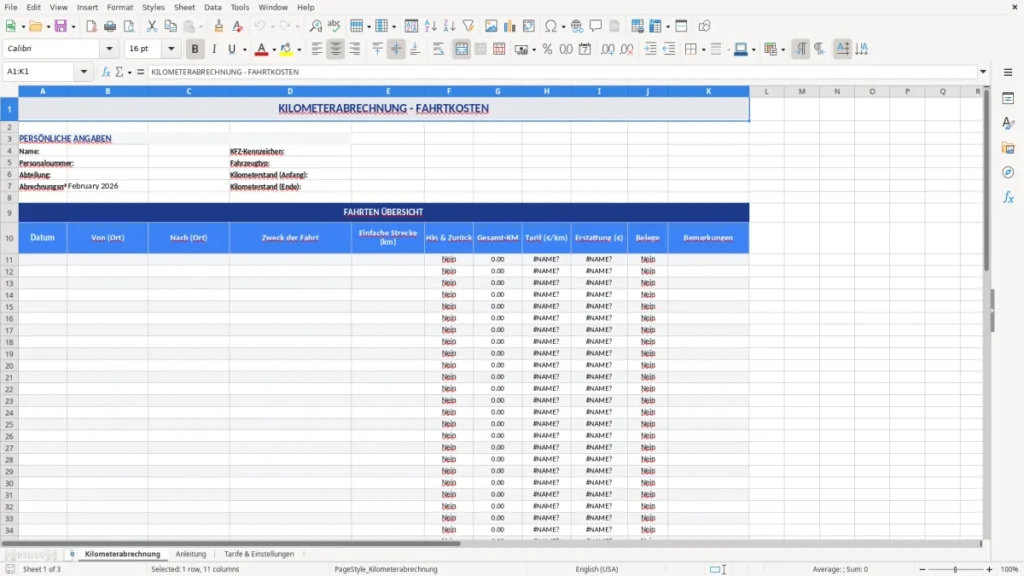Switch to Tarife & Einstellungen sheet tab
The image size is (1024, 576).
pyautogui.click(x=259, y=554)
